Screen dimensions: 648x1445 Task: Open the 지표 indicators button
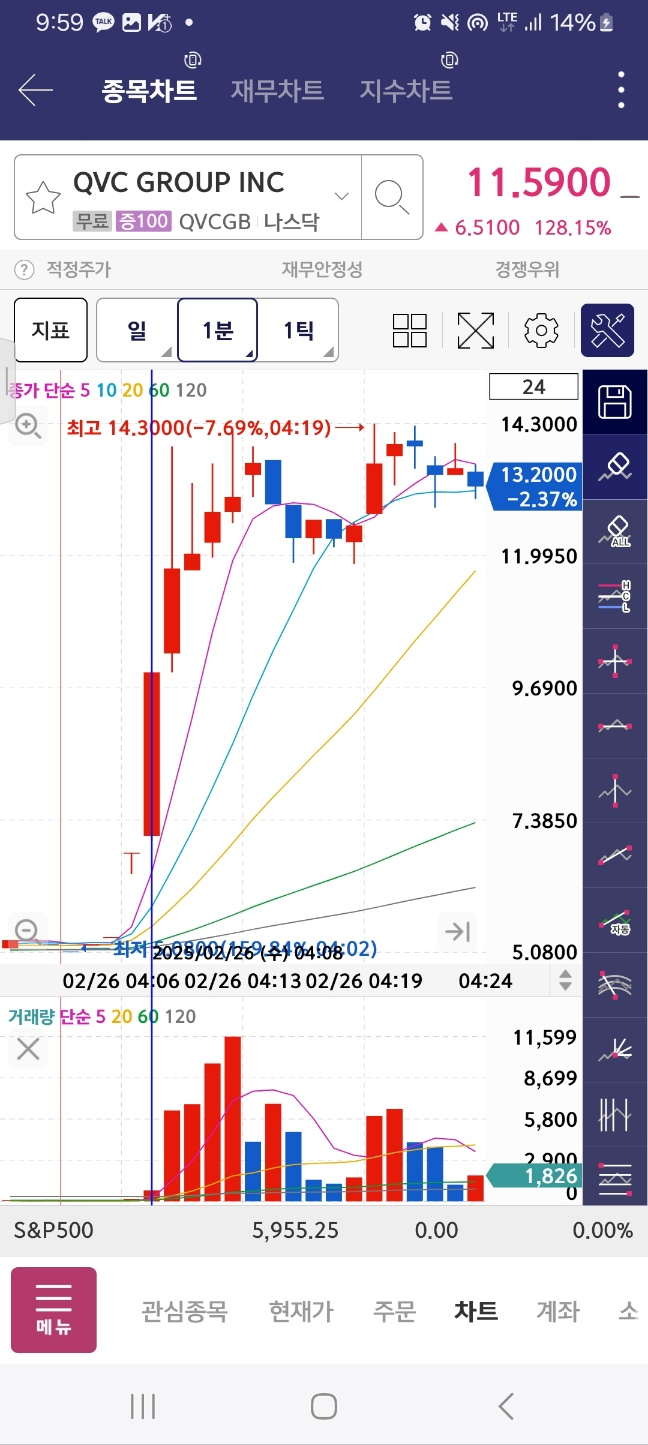(51, 329)
